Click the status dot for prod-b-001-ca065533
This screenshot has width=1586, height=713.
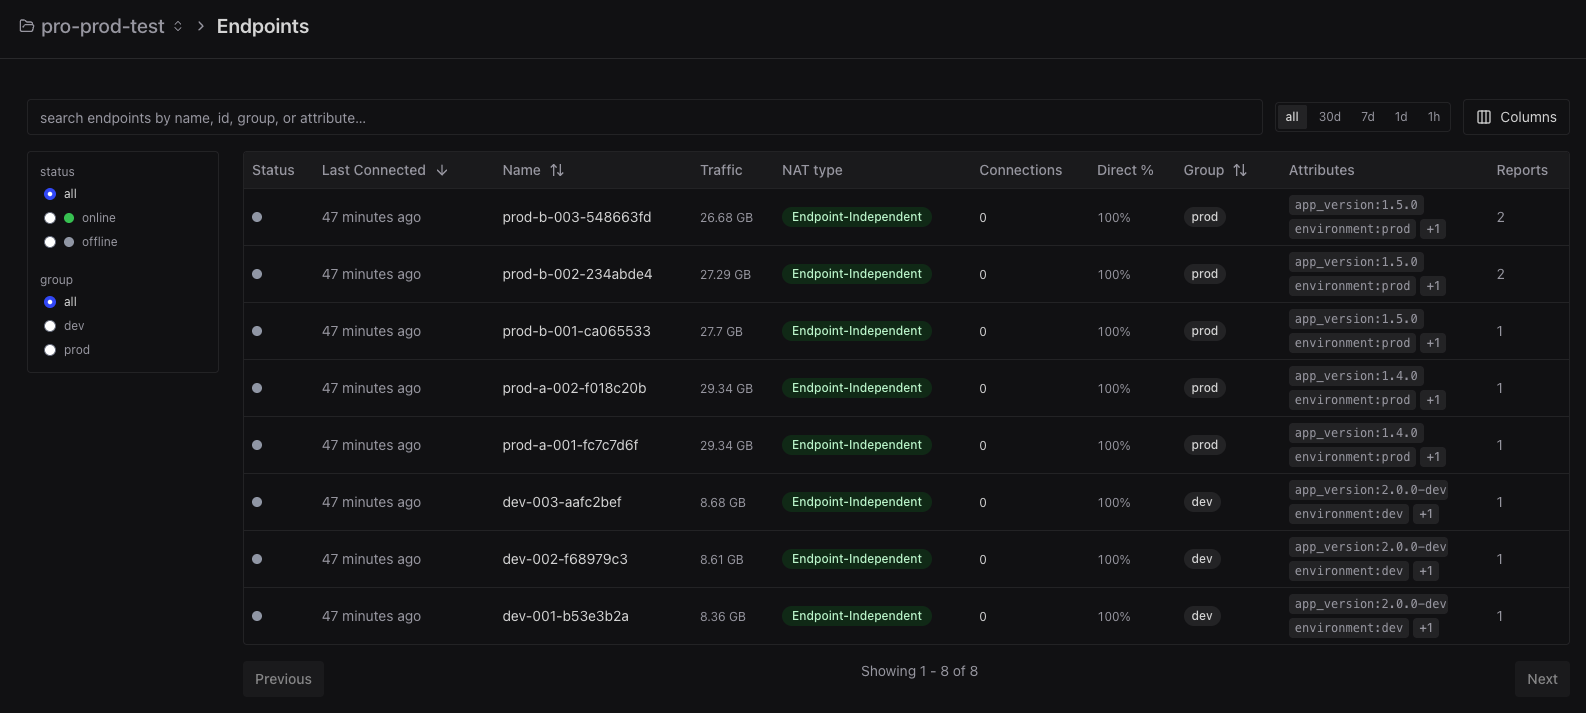point(257,331)
